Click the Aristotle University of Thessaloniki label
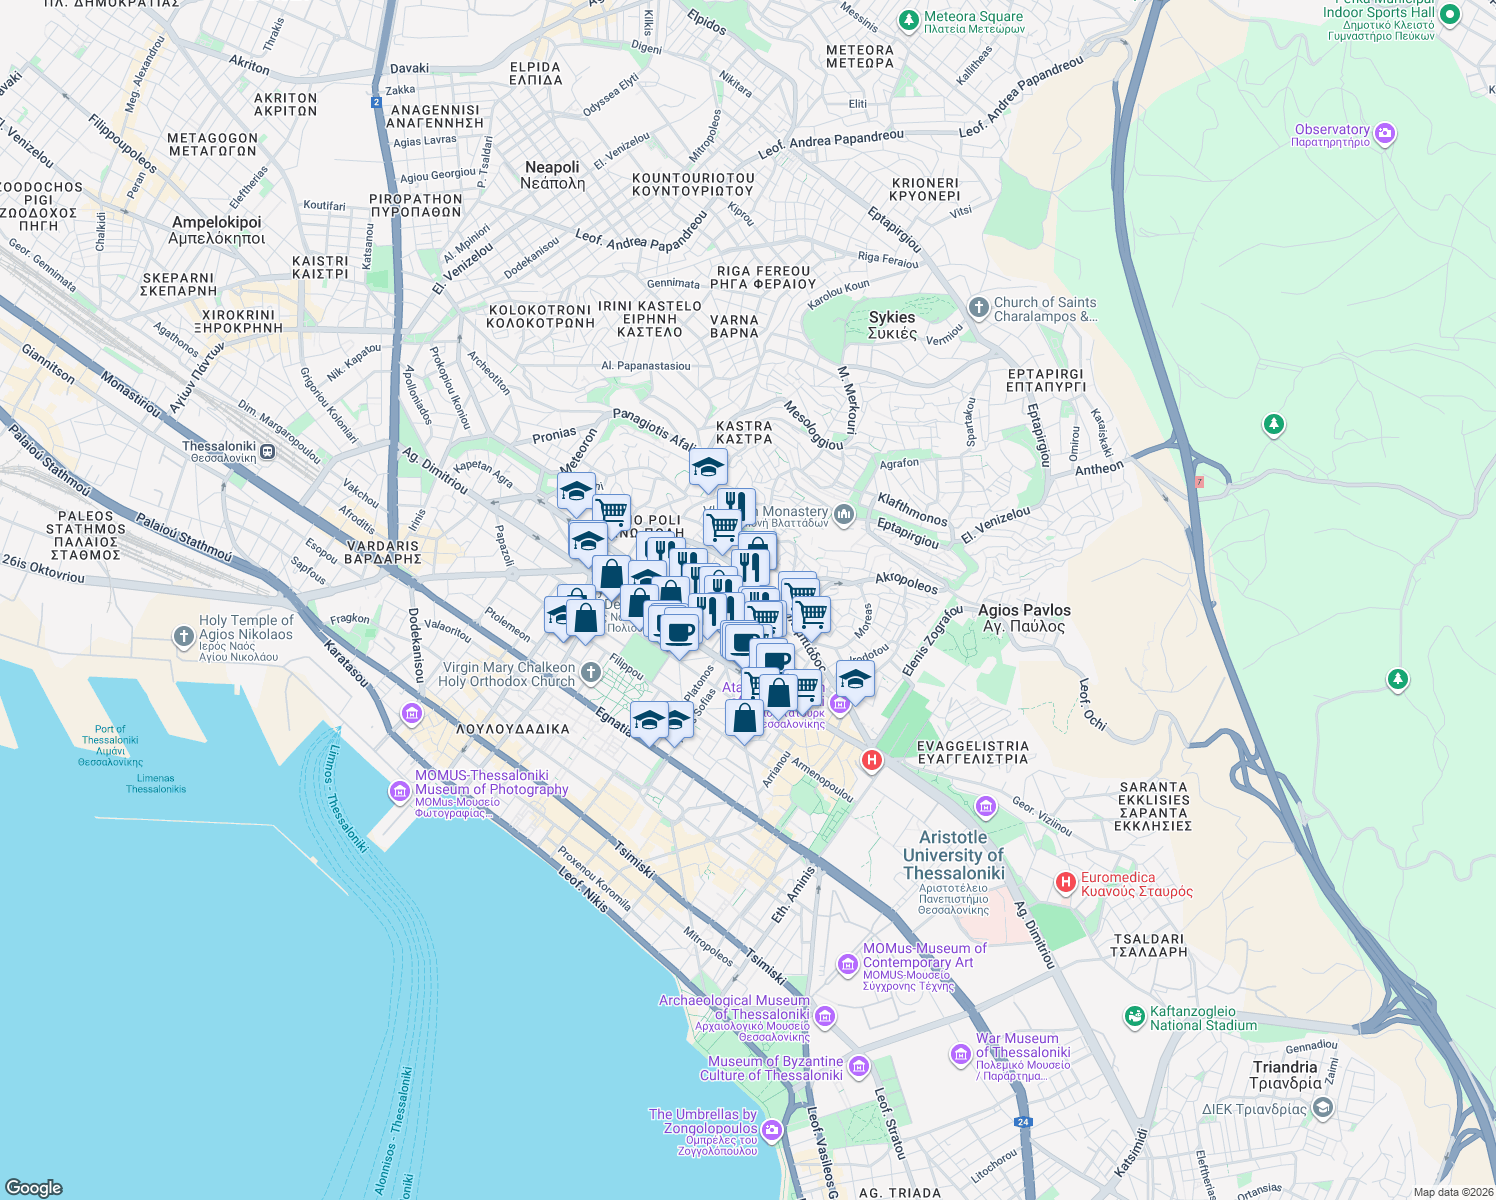The width and height of the screenshot is (1496, 1200). pyautogui.click(x=955, y=855)
